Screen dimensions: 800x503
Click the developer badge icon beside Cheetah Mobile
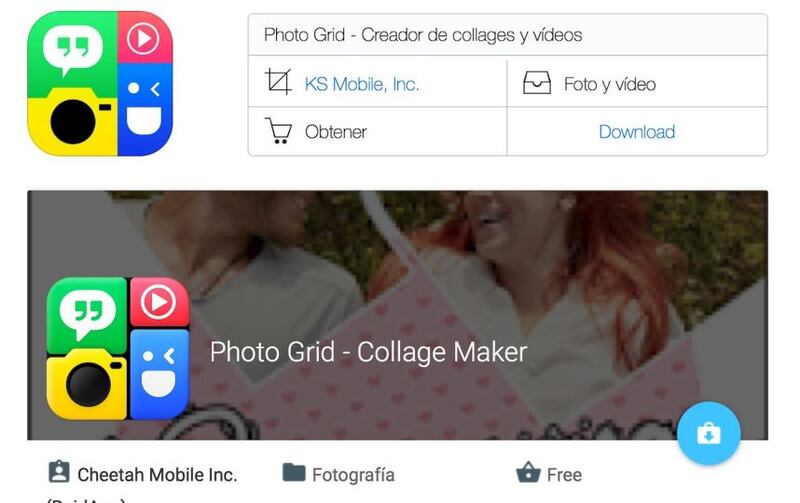[x=59, y=472]
